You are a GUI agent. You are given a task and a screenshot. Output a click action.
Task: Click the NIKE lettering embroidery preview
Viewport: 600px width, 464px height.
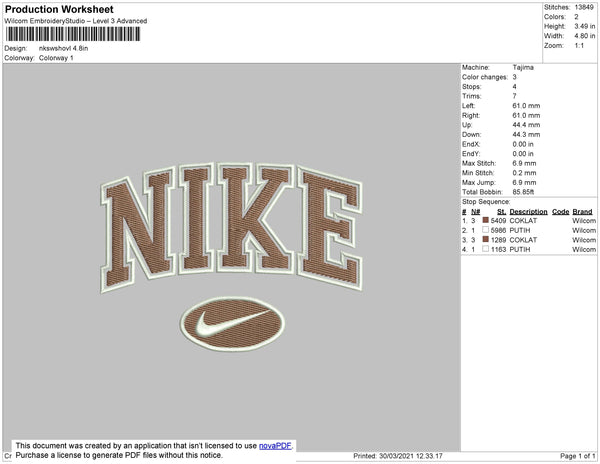coord(232,227)
